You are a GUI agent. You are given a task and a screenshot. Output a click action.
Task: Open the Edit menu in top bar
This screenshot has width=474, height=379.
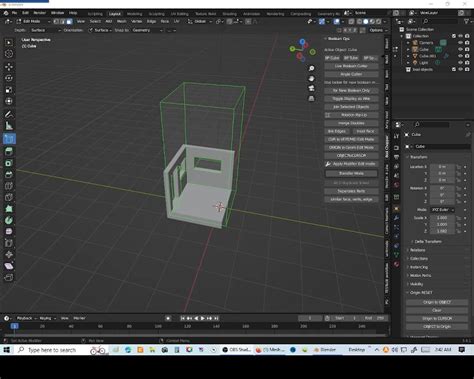[x=25, y=13]
